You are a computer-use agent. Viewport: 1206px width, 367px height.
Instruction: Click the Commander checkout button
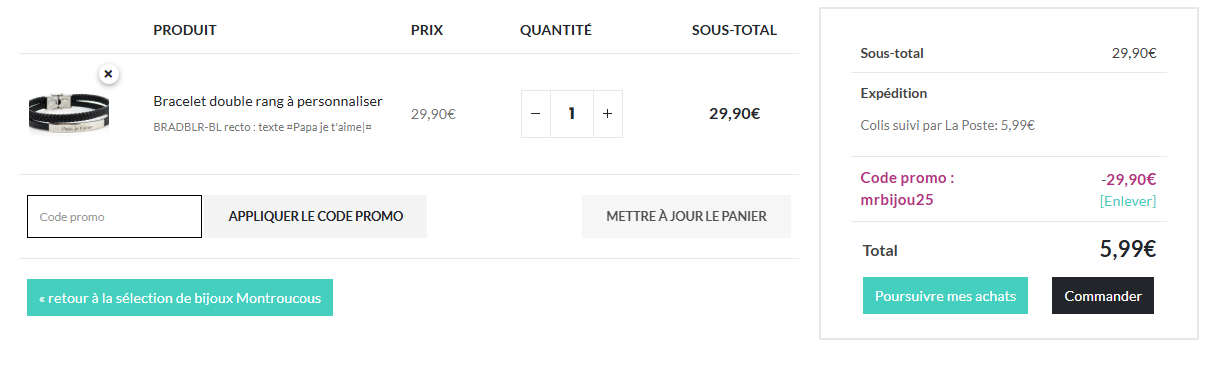[1103, 296]
